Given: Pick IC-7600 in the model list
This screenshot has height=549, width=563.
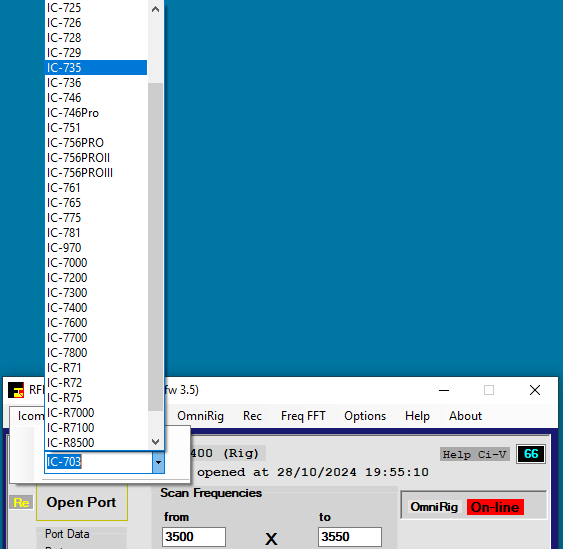Looking at the screenshot, I should coord(96,323).
